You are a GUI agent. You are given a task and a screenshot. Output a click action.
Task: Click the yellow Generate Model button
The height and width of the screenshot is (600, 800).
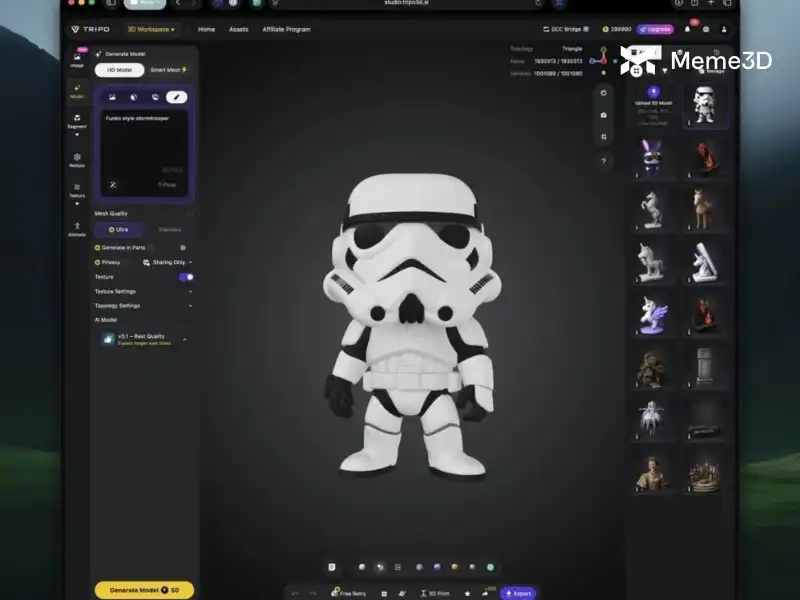point(144,590)
